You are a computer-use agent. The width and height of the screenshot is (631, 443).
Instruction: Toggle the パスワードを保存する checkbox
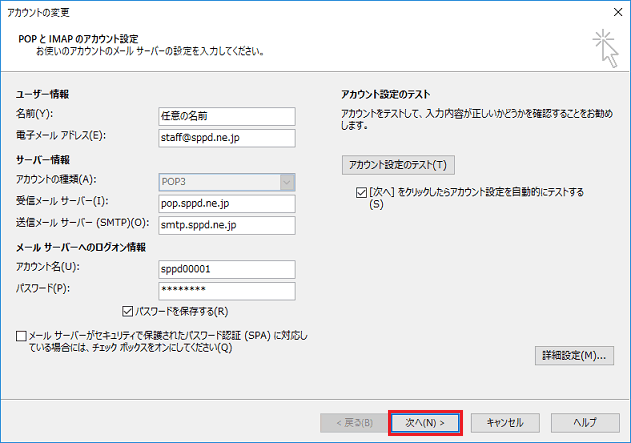click(128, 311)
